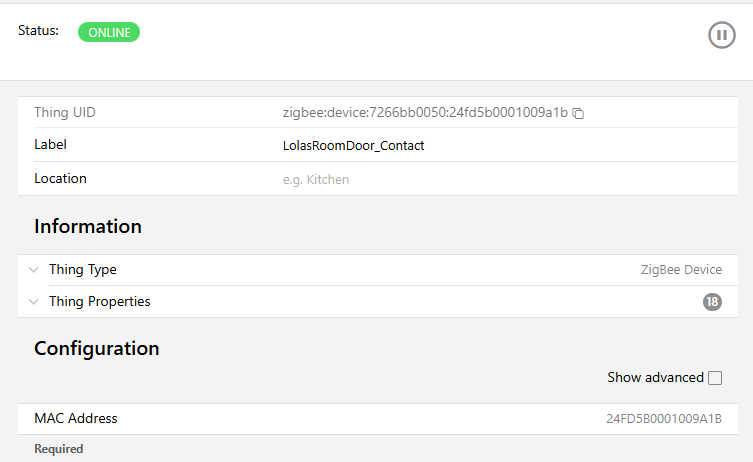
Task: Click the MAC Address parameter label
Action: pos(76,419)
